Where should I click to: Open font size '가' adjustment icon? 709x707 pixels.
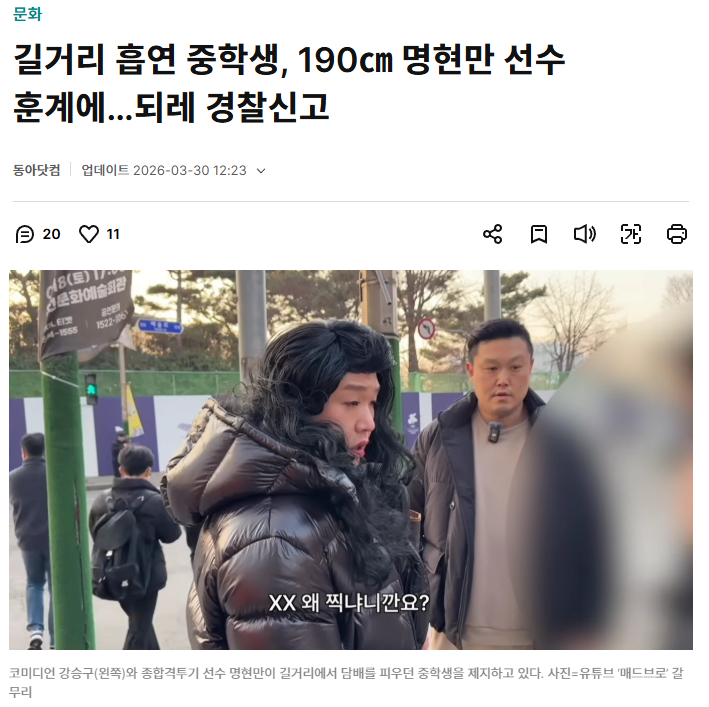tap(631, 234)
